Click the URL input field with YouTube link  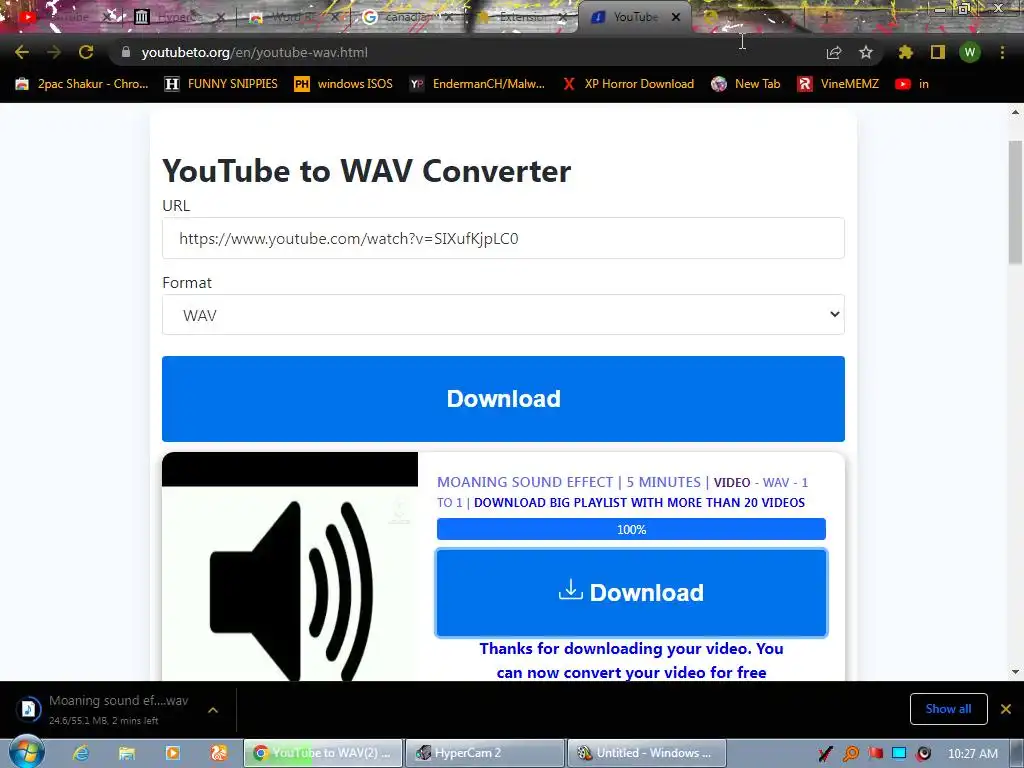pyautogui.click(x=503, y=238)
